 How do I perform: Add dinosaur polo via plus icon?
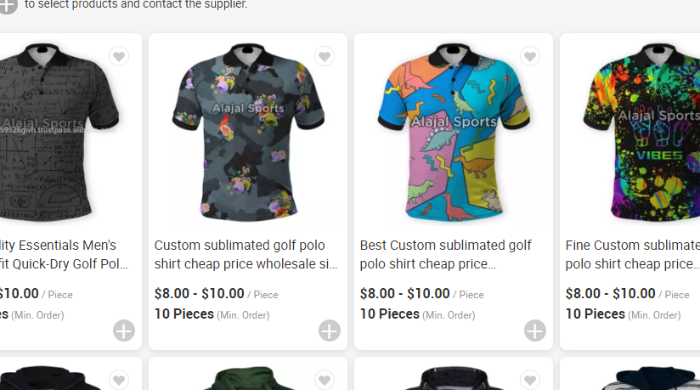(535, 331)
